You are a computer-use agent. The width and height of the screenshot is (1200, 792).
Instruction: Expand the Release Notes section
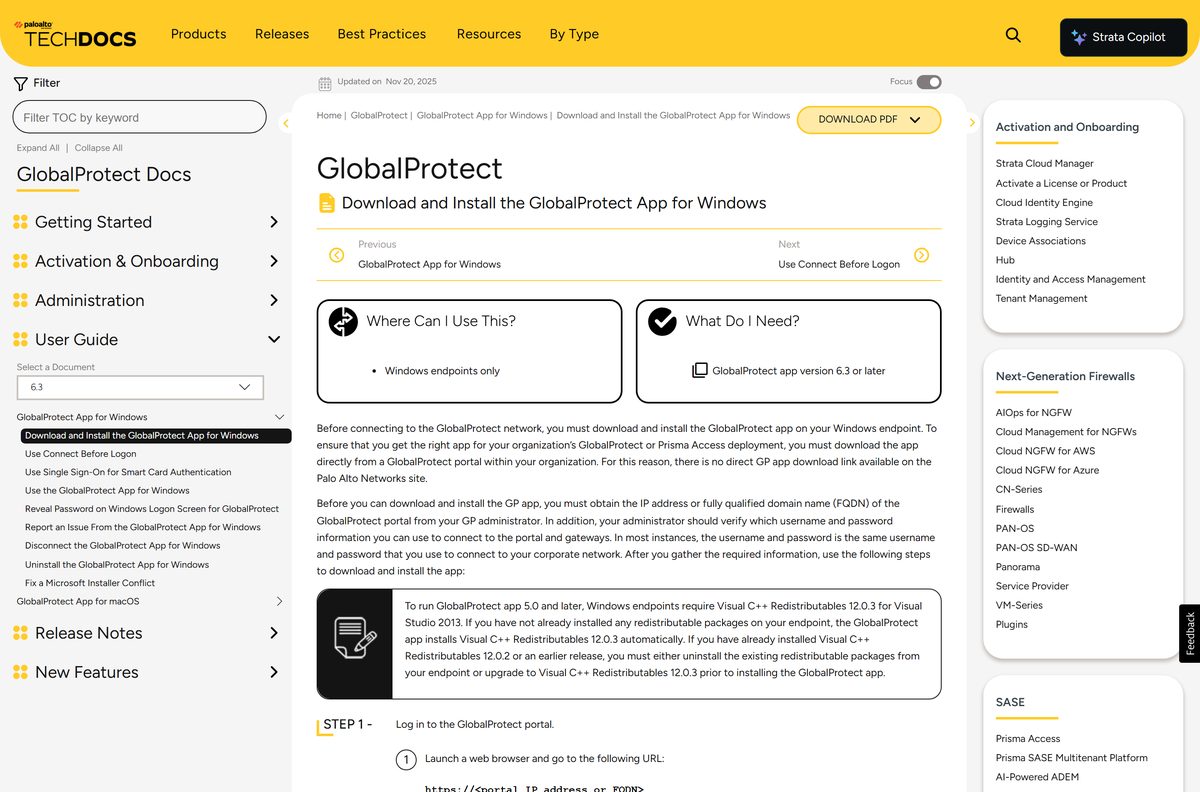pyautogui.click(x=274, y=633)
